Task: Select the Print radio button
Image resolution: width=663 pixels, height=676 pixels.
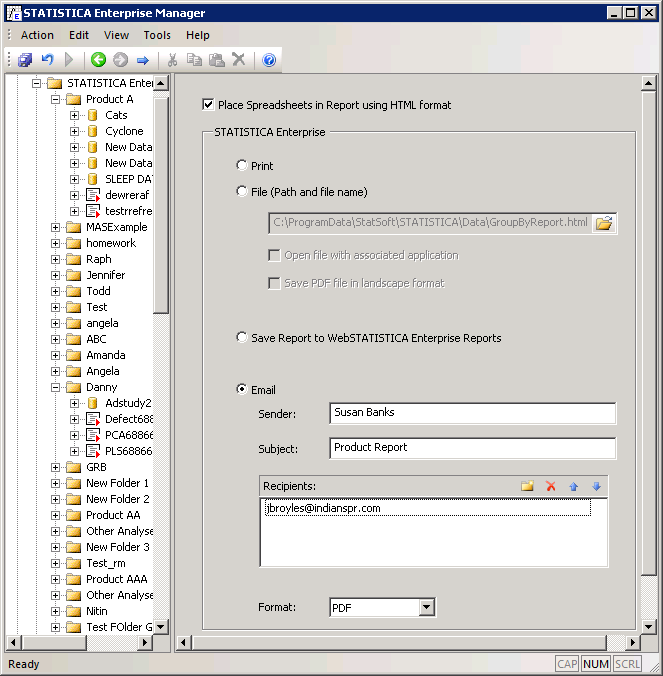Action: [x=242, y=166]
